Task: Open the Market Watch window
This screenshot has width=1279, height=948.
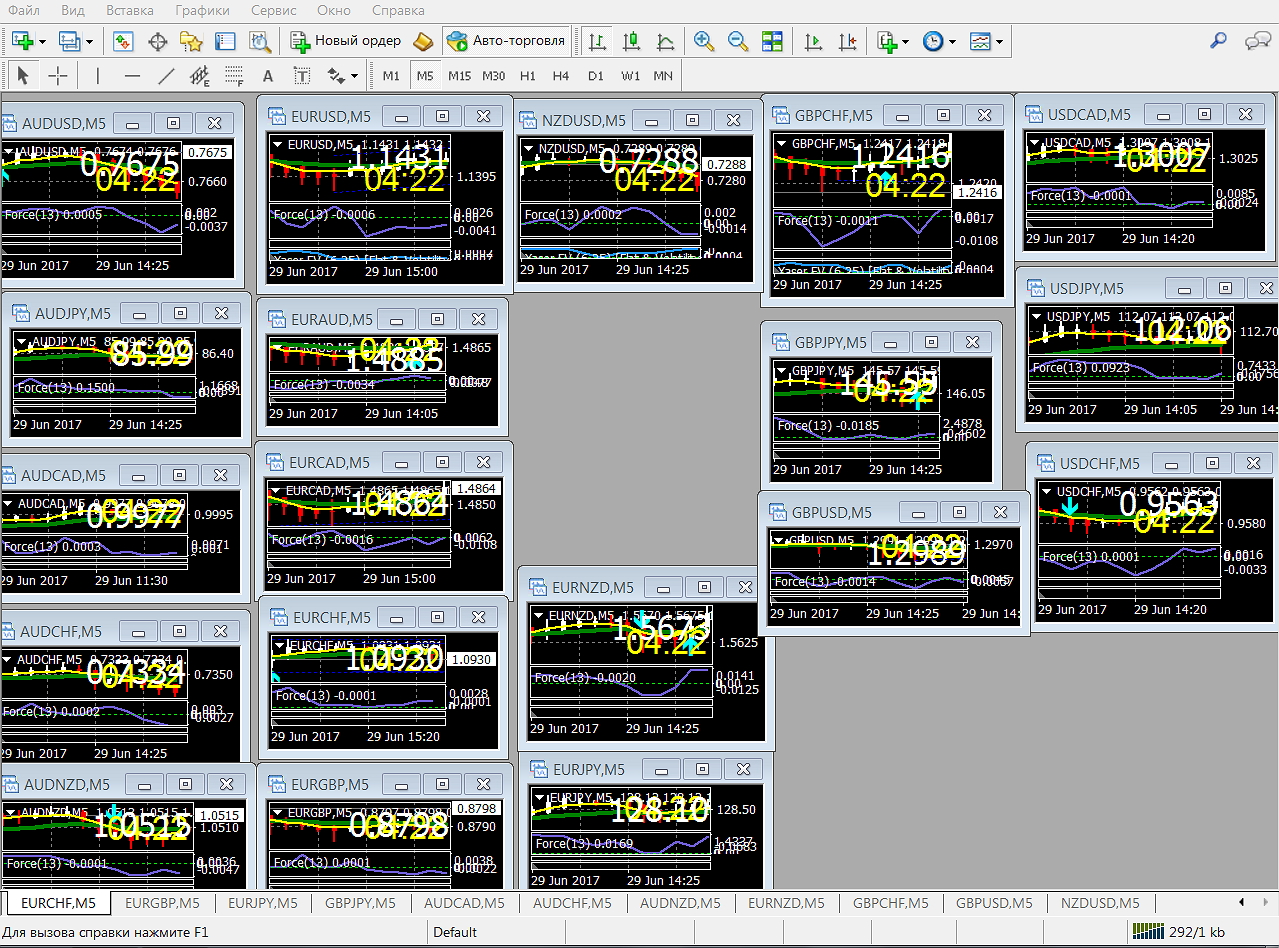Action: pos(123,41)
